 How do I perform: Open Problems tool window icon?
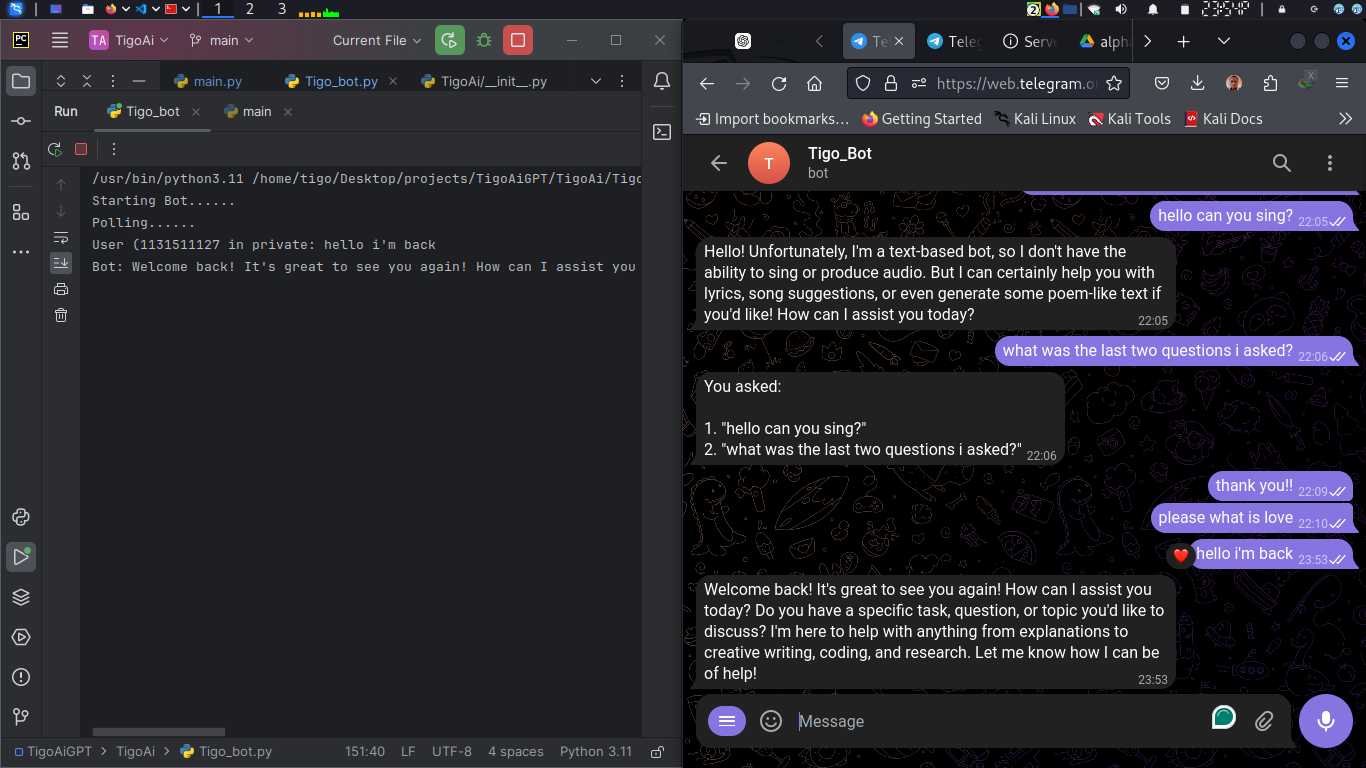[x=21, y=677]
